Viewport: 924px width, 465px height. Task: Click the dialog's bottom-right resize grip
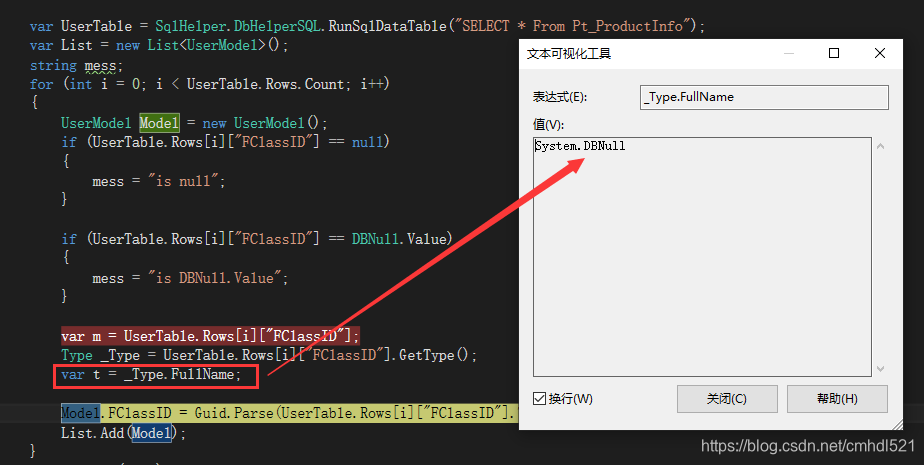(x=897, y=424)
